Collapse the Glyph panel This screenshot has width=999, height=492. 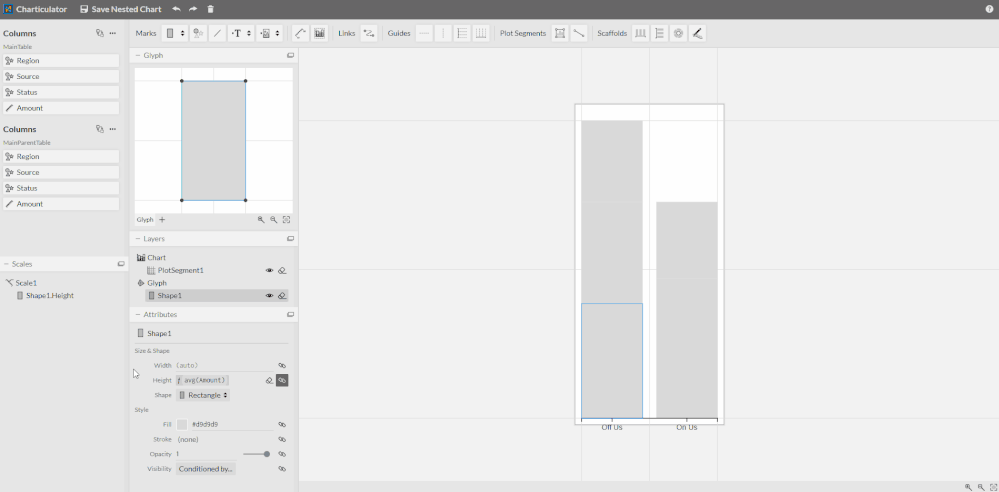click(138, 55)
